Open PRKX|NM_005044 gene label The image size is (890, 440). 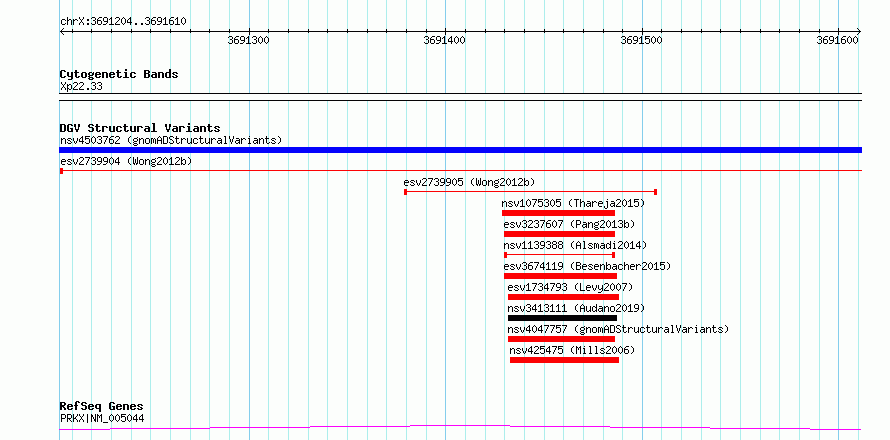pos(102,419)
